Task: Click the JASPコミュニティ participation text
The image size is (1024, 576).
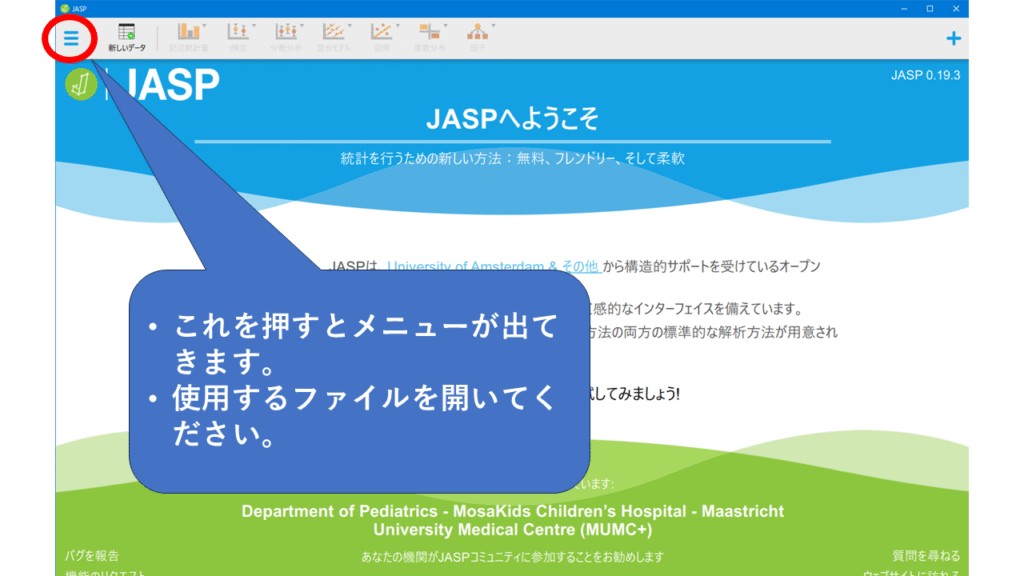Action: click(513, 557)
